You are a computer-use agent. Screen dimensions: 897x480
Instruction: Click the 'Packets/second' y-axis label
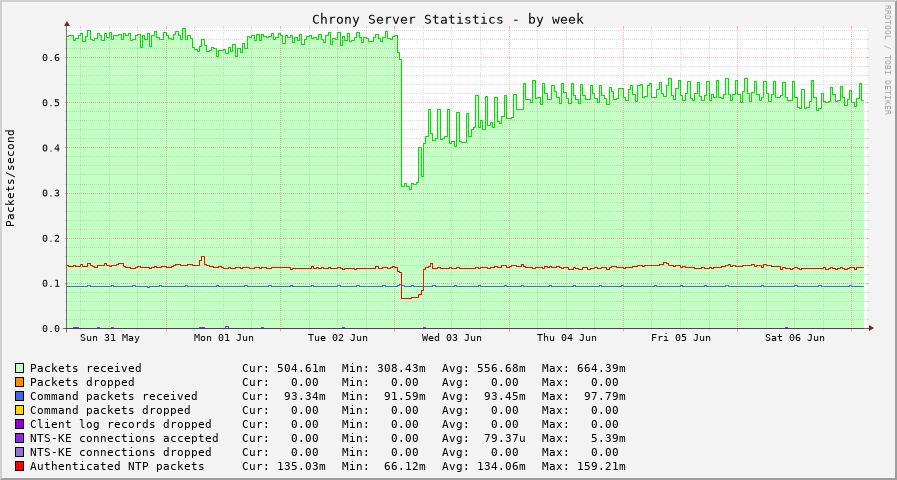click(10, 178)
